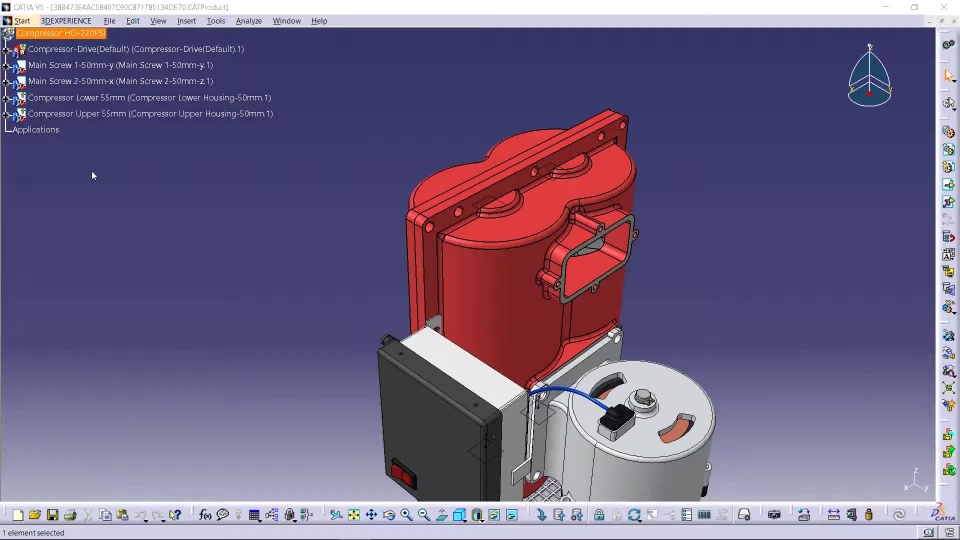Open the Measure Between tool

click(833, 515)
